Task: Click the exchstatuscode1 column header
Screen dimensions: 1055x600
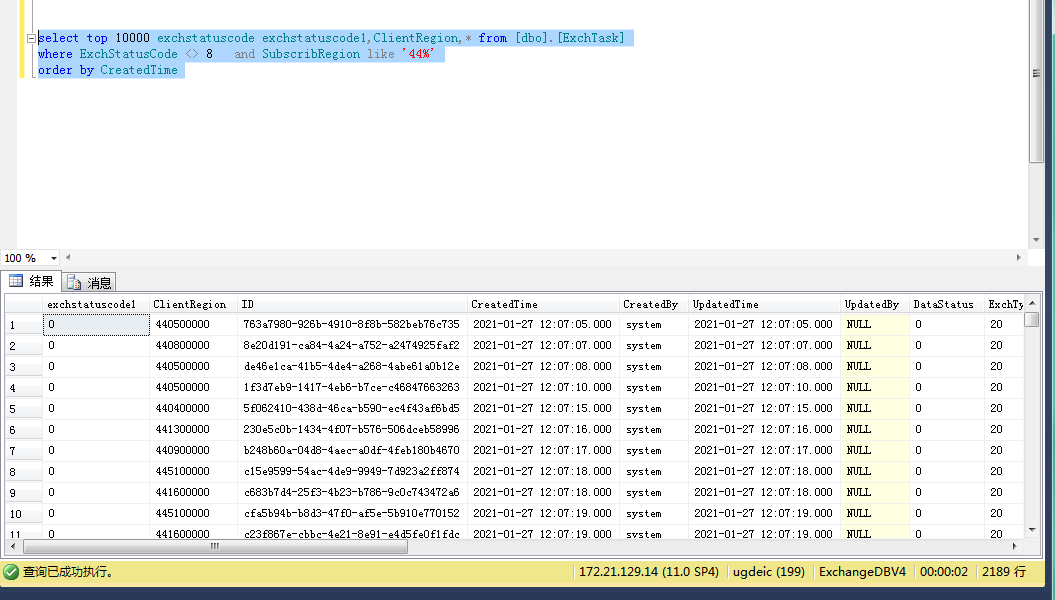Action: tap(96, 304)
